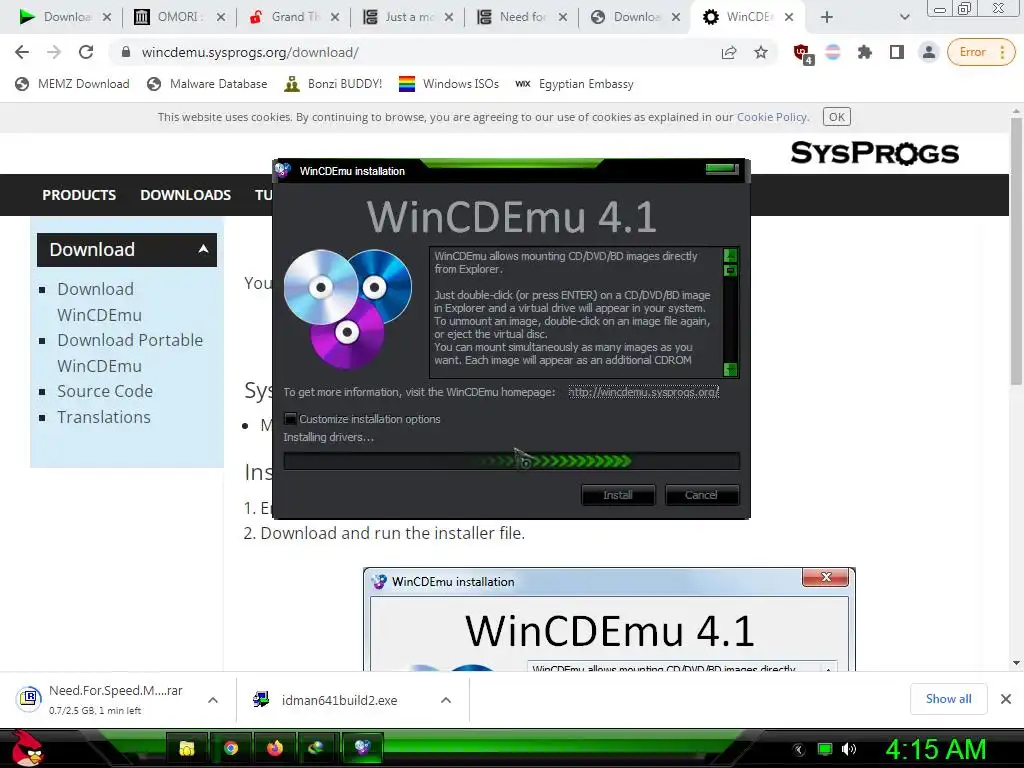Open the striped flag extension icon
1024x768 pixels.
tap(833, 52)
